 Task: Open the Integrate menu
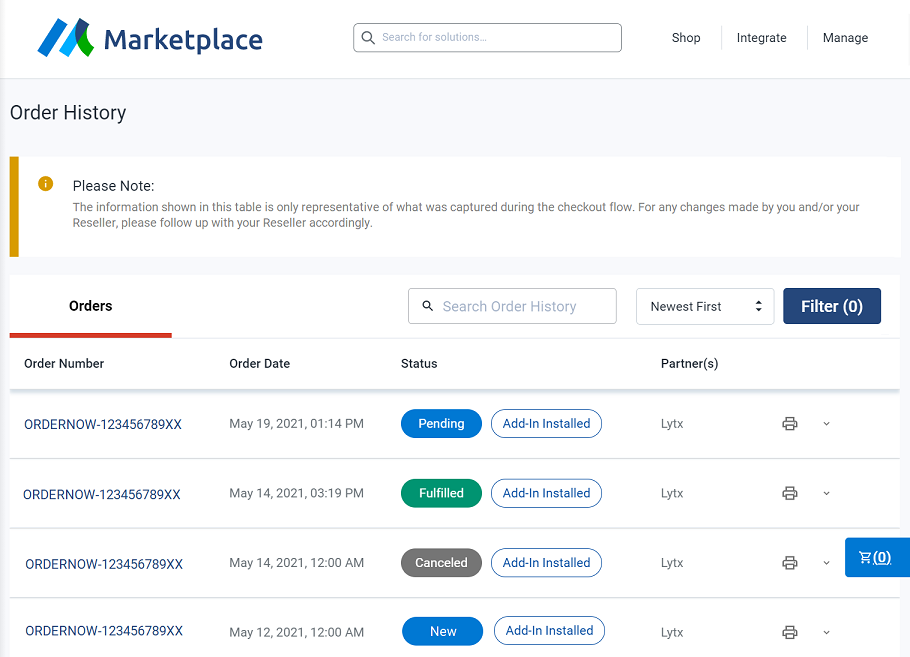pyautogui.click(x=761, y=38)
